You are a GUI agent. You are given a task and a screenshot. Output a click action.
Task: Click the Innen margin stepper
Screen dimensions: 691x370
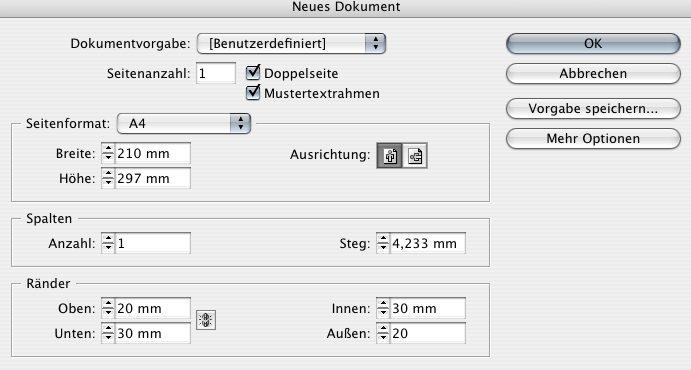[x=383, y=308]
